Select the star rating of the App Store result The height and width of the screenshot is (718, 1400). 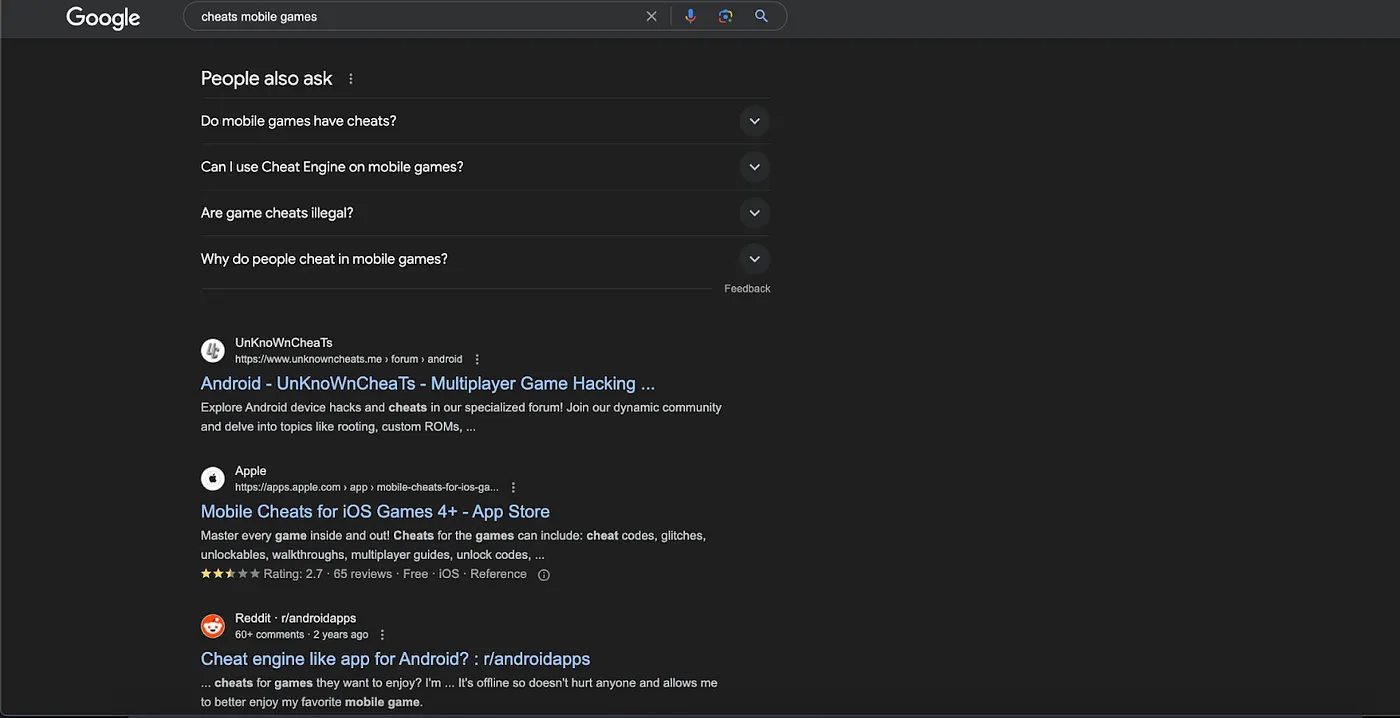point(230,574)
